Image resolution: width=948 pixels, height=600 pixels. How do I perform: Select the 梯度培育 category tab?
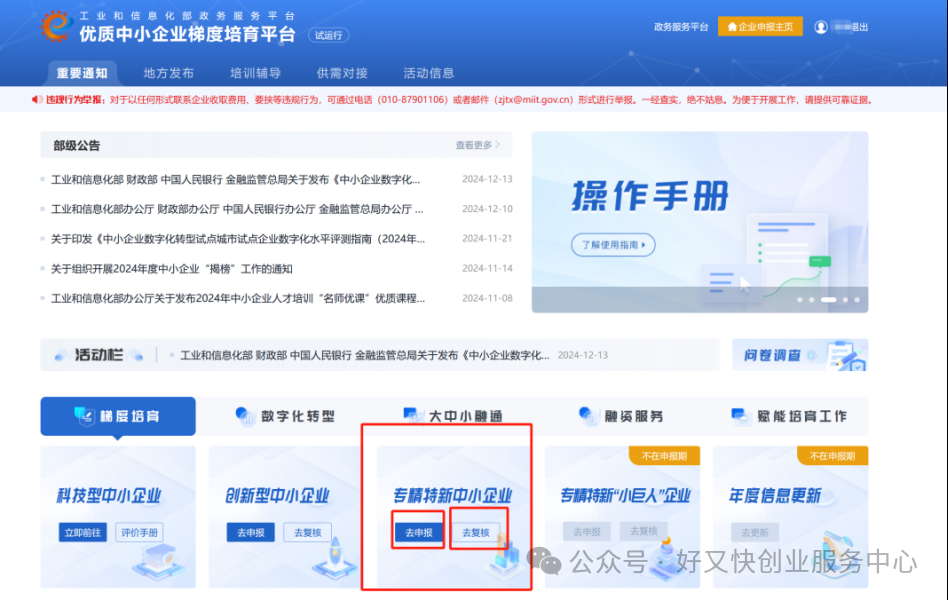point(118,416)
